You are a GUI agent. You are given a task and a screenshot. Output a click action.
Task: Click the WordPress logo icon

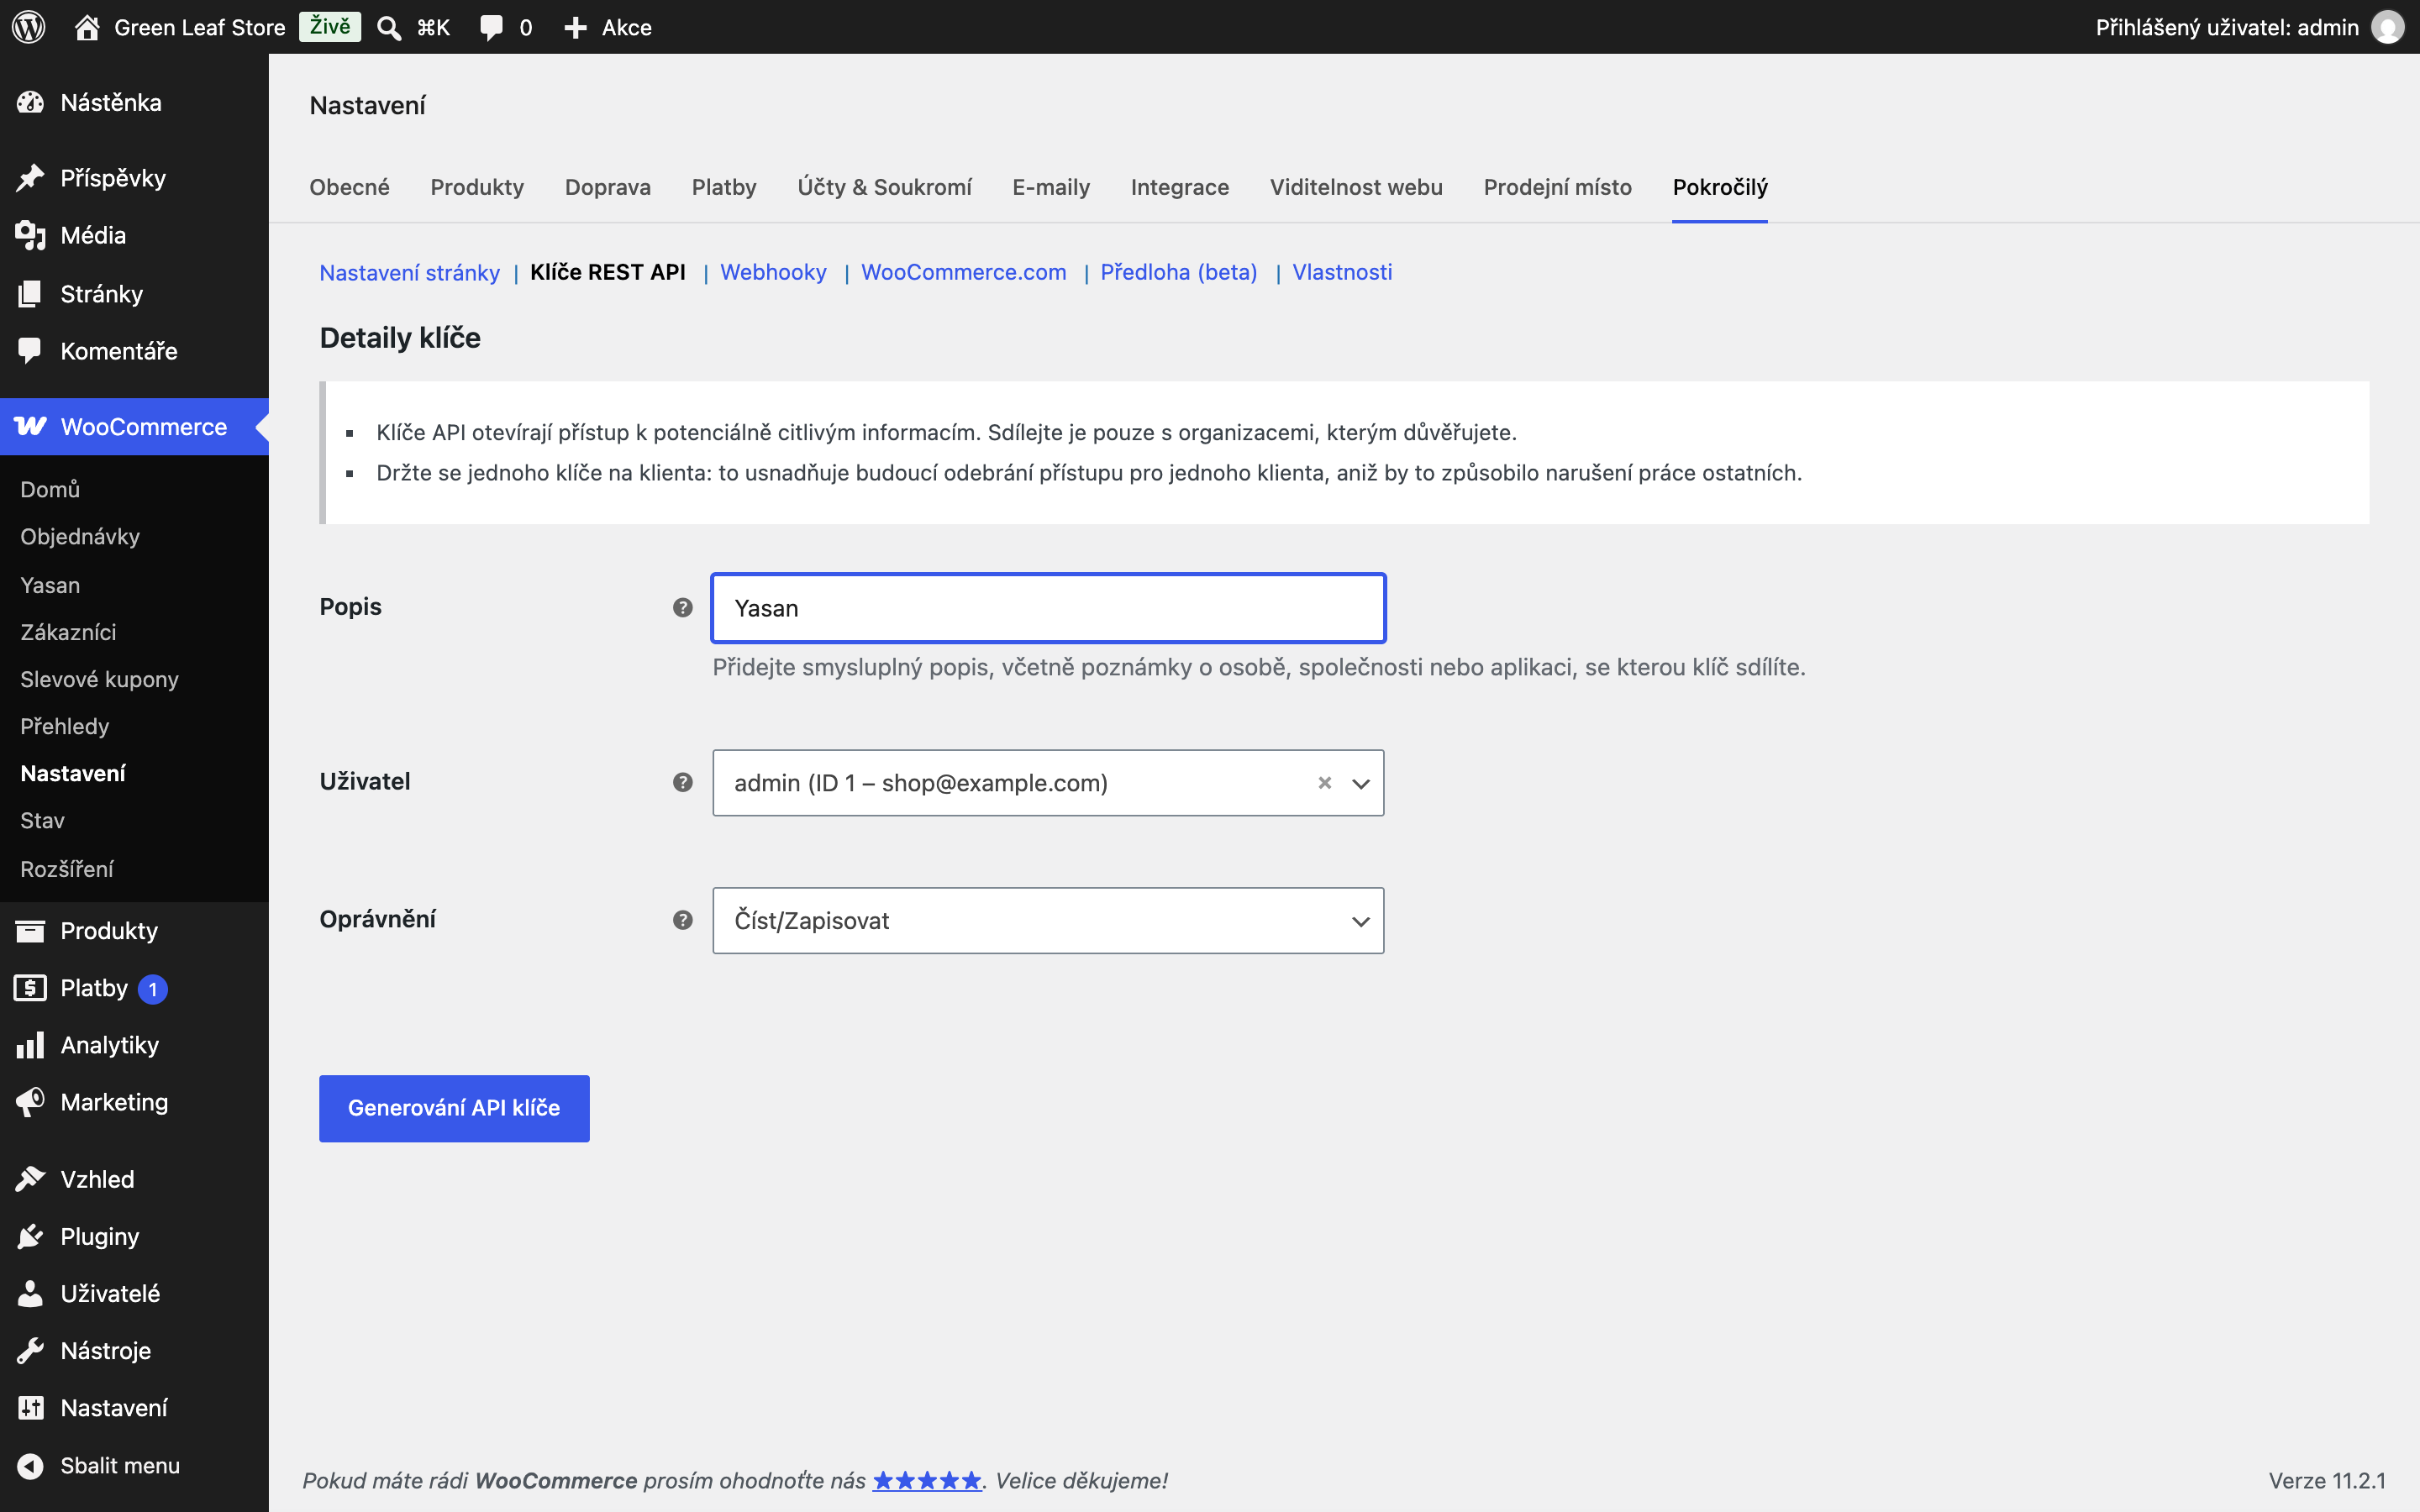pos(29,27)
